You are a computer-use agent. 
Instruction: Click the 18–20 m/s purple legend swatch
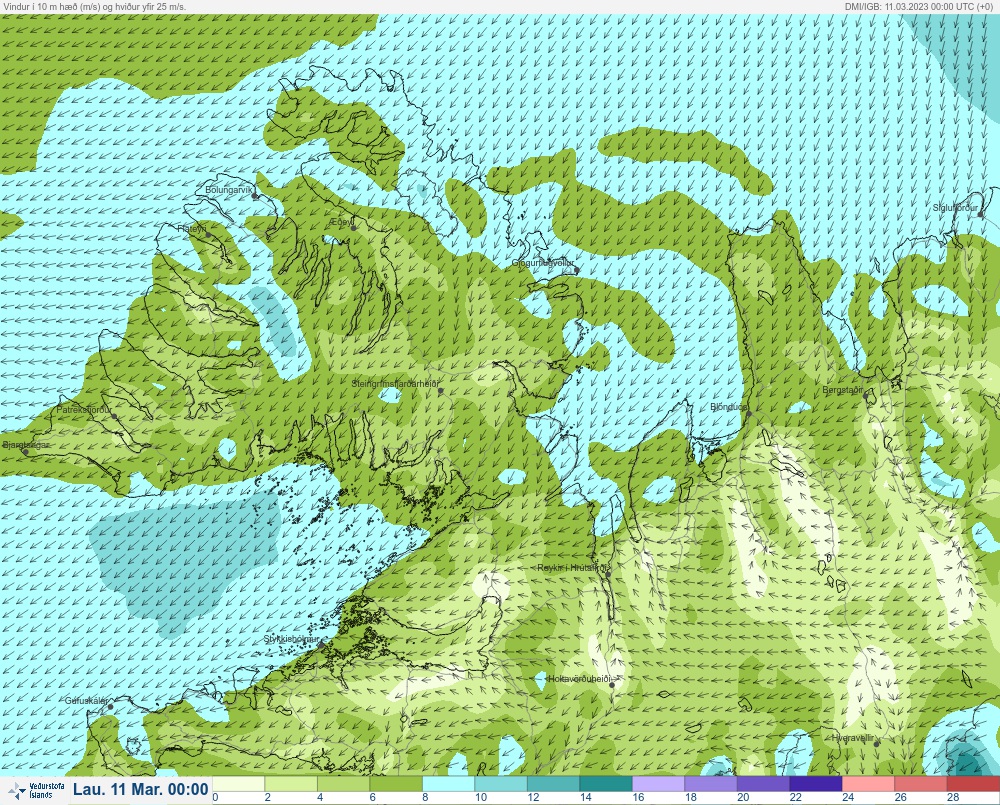point(711,783)
